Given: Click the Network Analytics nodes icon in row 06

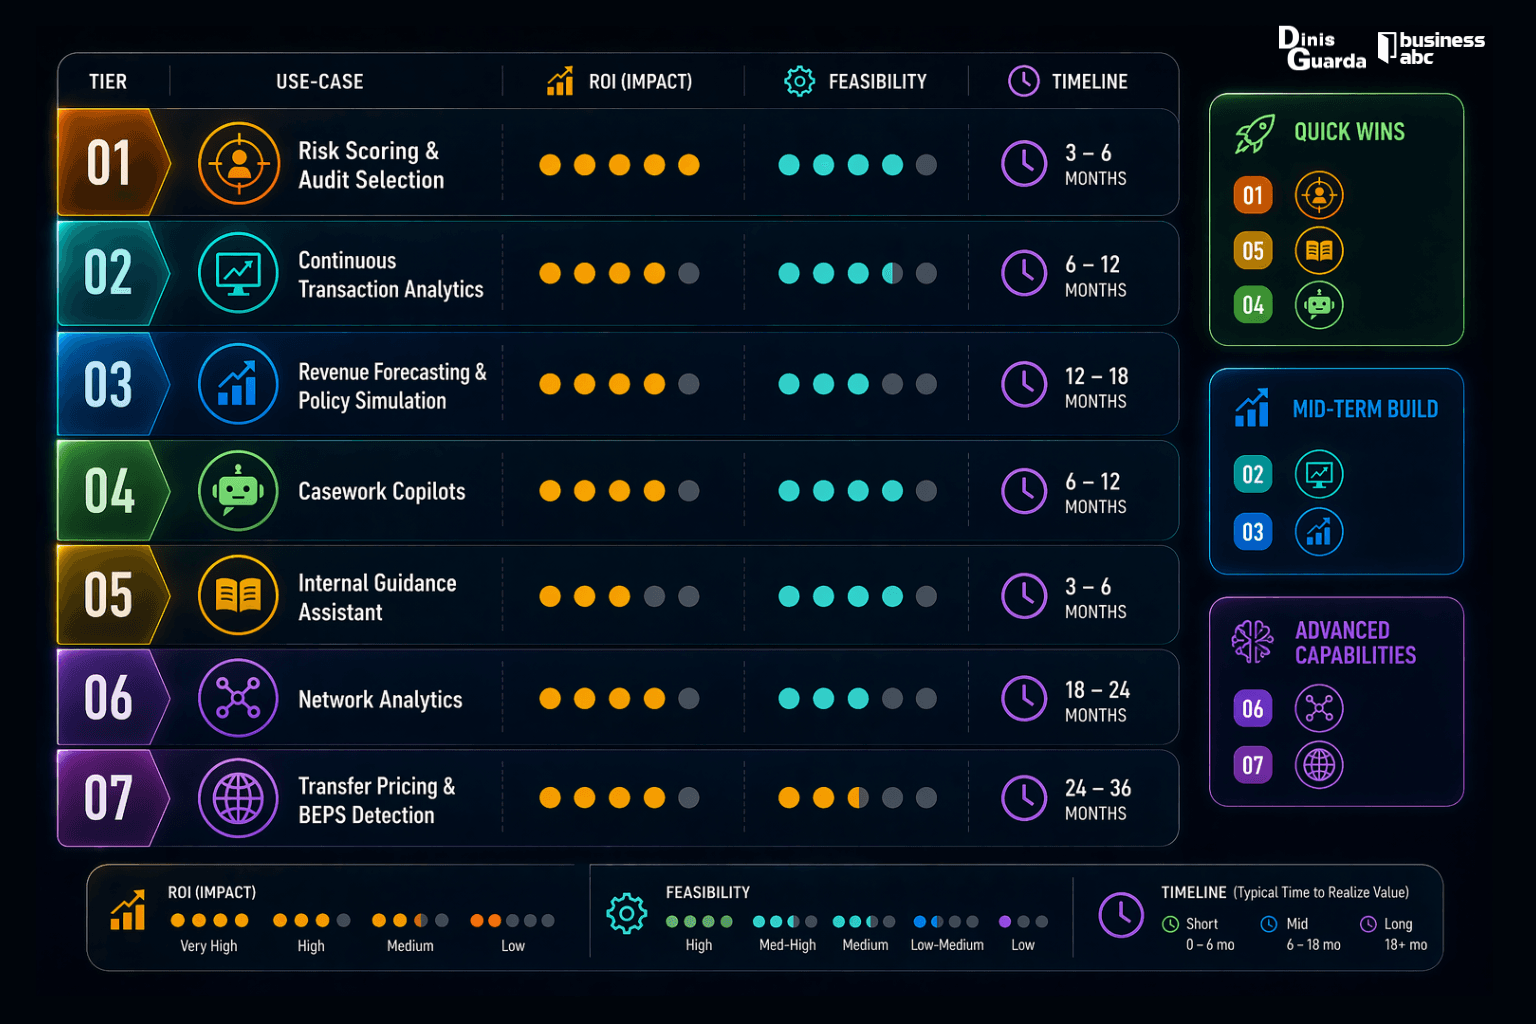Looking at the screenshot, I should [238, 698].
